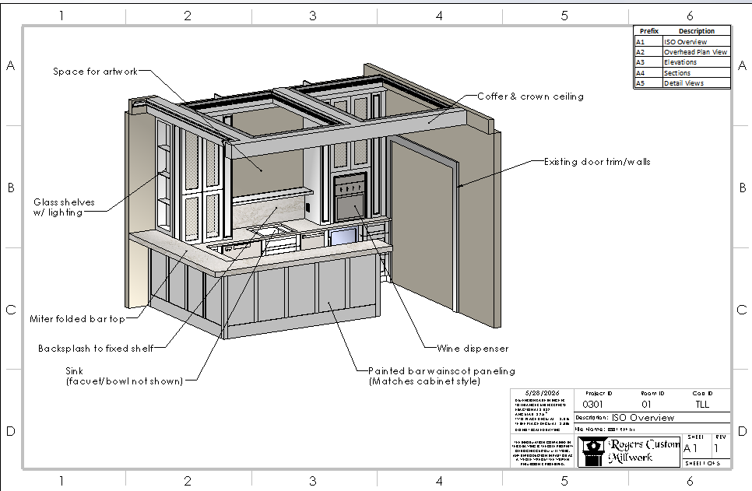Click the 'Sections' table cell
The height and width of the screenshot is (491, 752).
click(x=696, y=73)
